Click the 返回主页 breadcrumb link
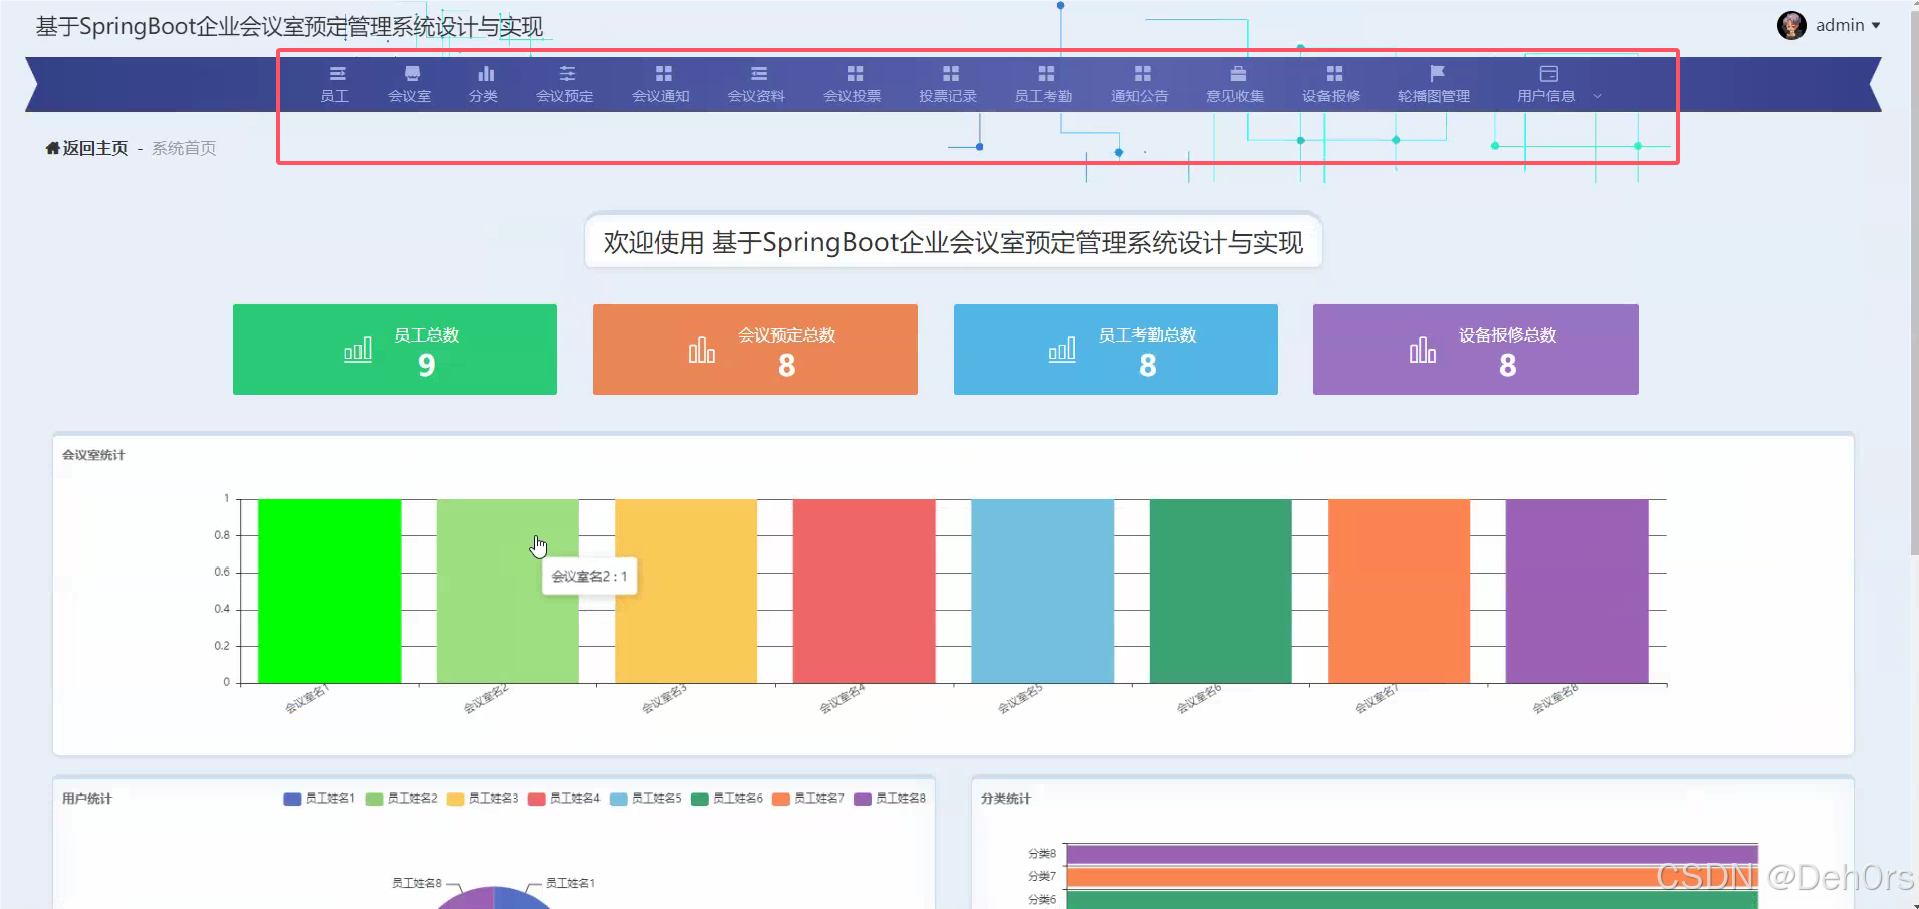Screen dimensions: 1919x909 pyautogui.click(x=95, y=148)
